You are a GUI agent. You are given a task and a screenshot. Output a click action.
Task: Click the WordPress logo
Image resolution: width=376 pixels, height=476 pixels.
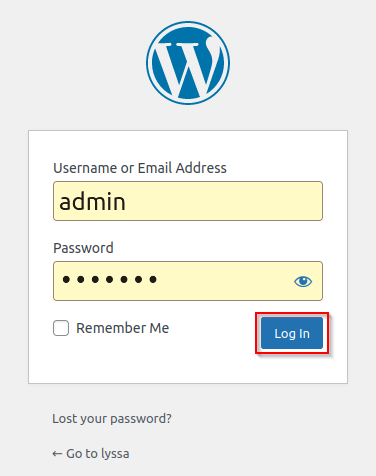click(188, 63)
